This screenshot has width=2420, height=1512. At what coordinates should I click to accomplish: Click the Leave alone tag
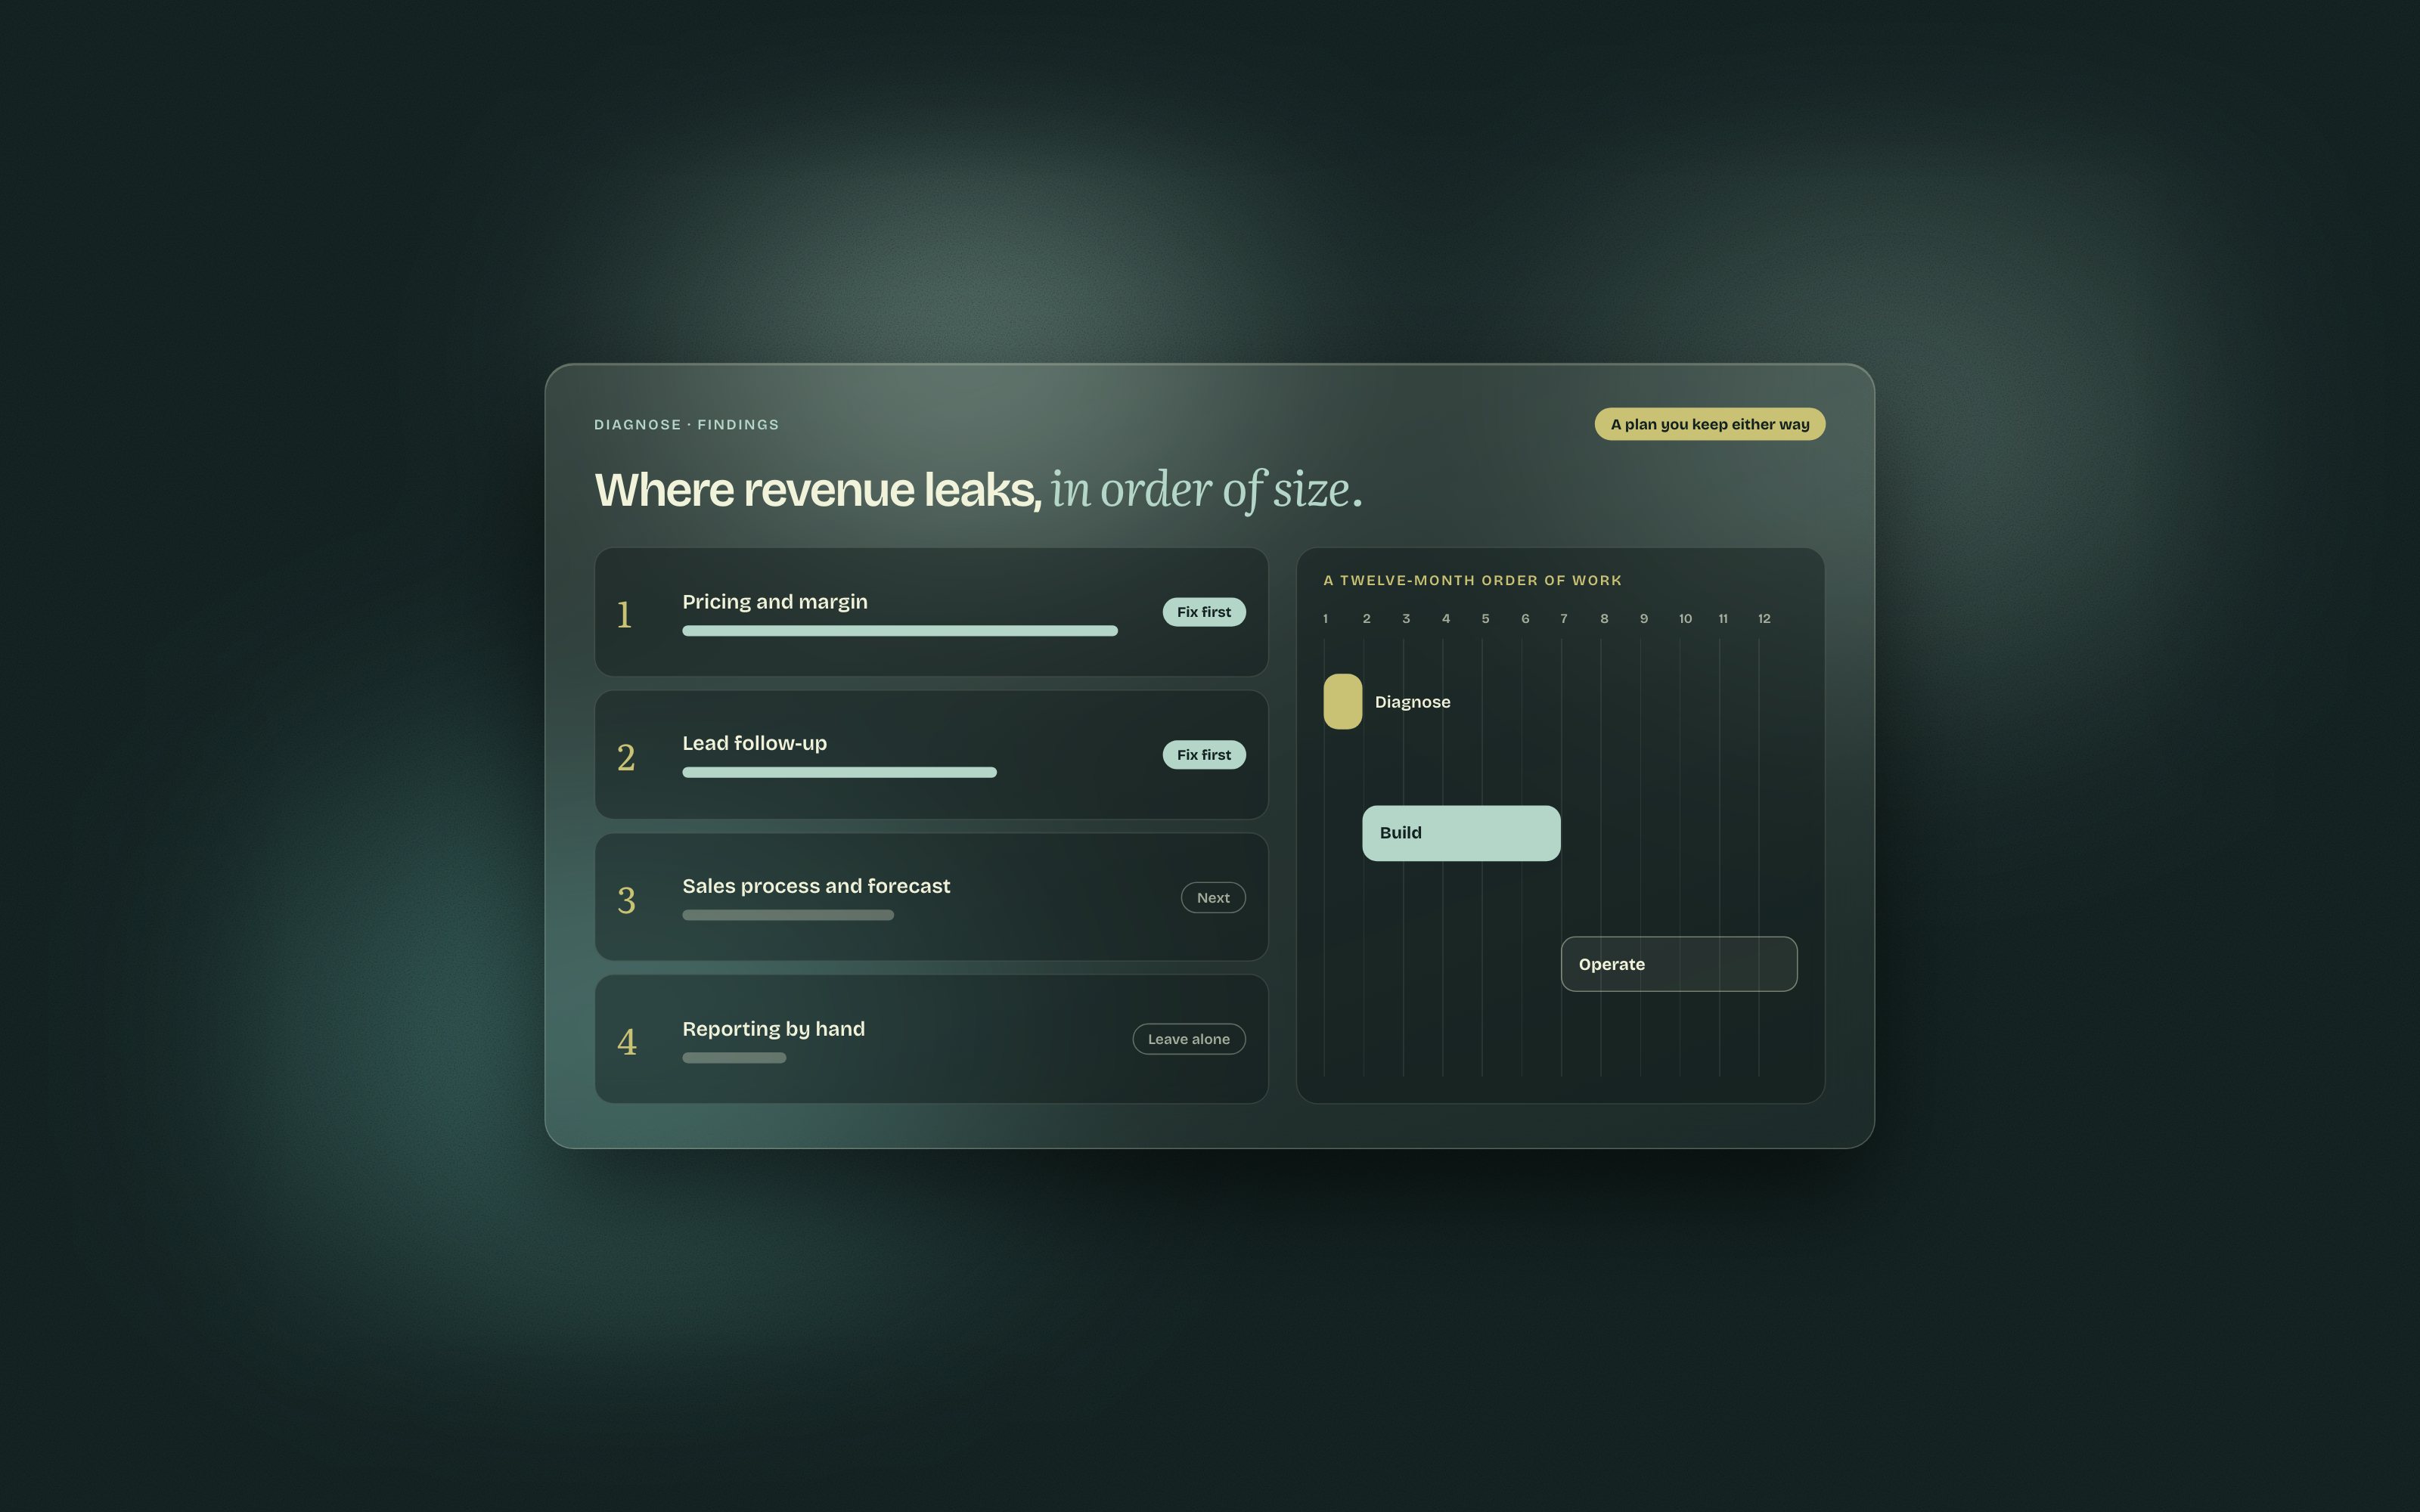[x=1188, y=1039]
